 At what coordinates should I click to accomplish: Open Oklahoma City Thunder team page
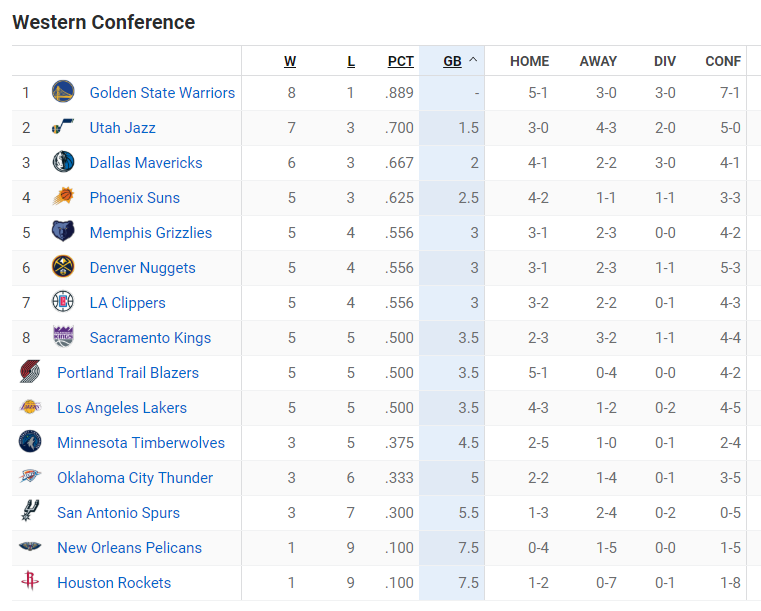coord(135,478)
